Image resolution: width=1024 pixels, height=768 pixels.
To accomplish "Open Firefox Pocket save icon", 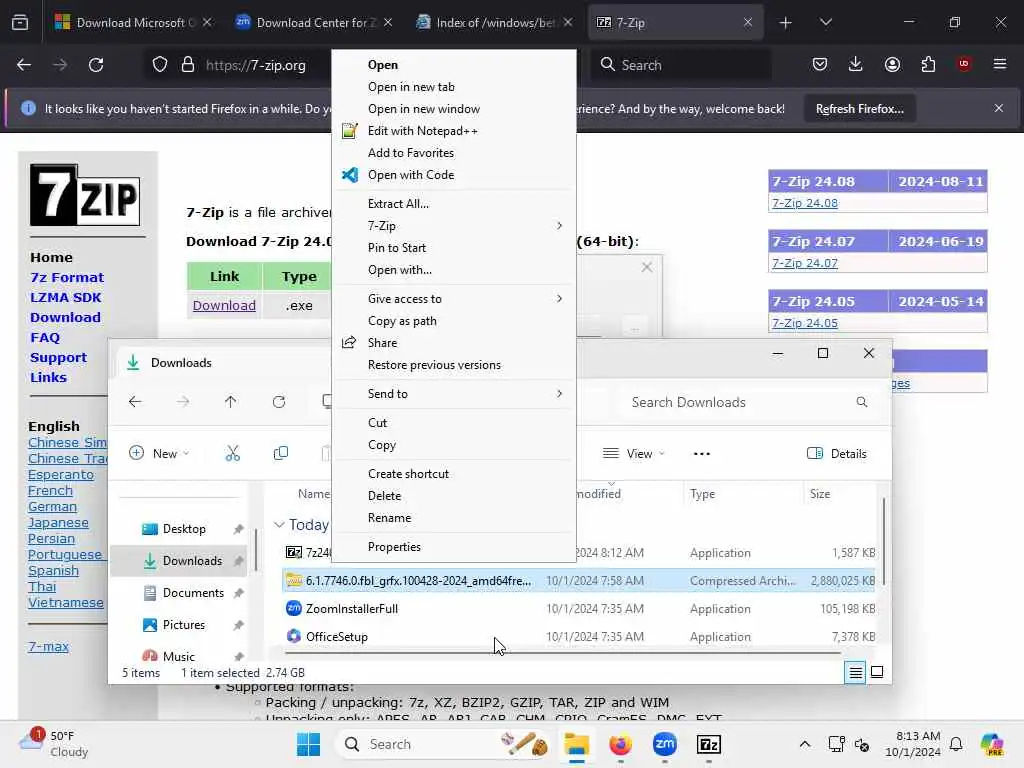I will pyautogui.click(x=820, y=64).
